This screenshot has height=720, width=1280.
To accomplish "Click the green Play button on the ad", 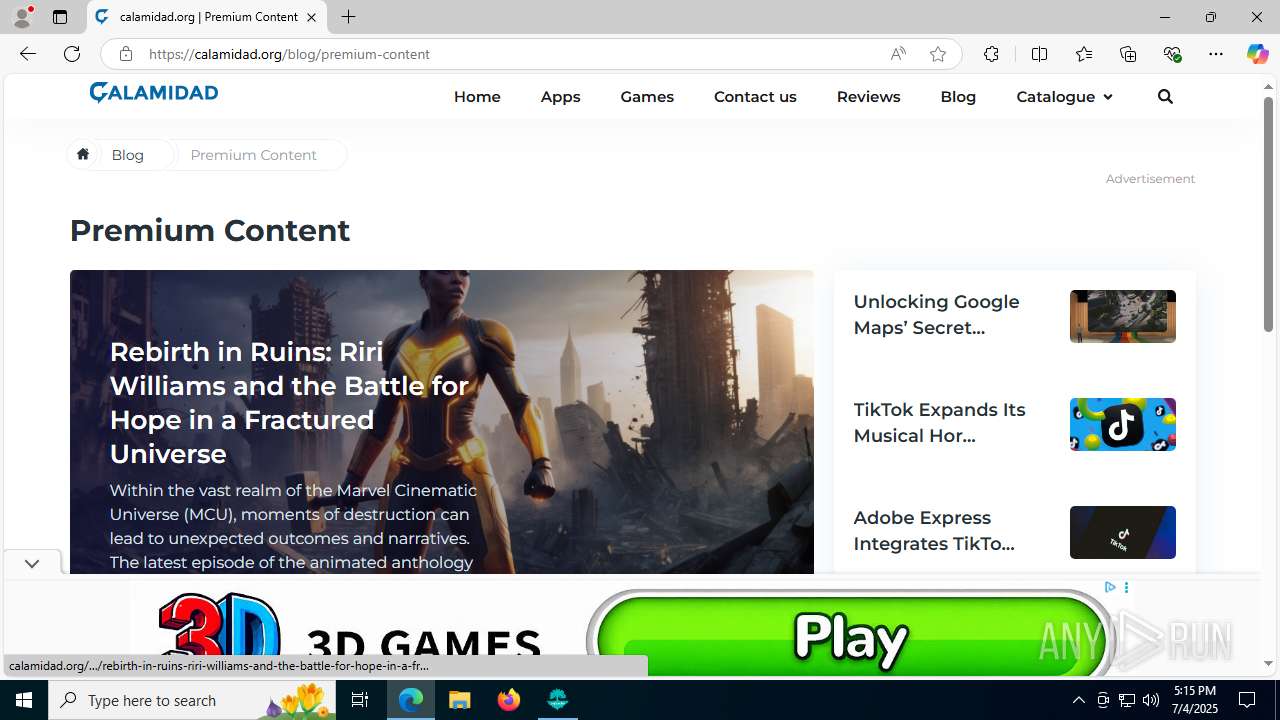I will click(850, 637).
